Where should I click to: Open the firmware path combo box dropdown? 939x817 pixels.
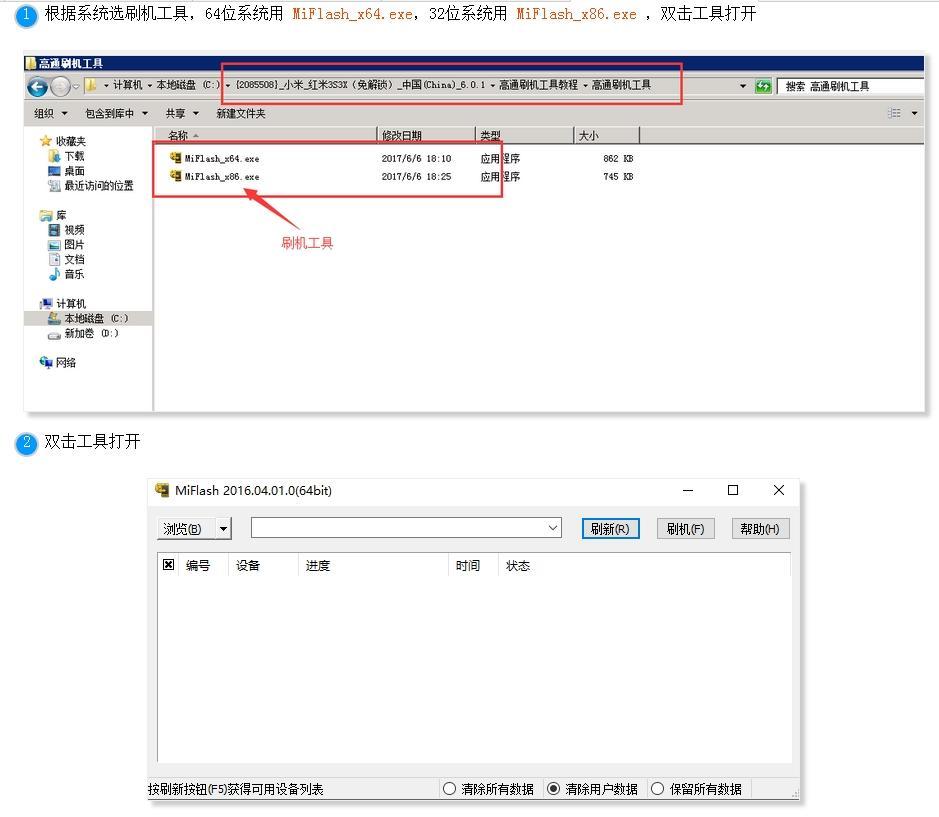(x=553, y=528)
